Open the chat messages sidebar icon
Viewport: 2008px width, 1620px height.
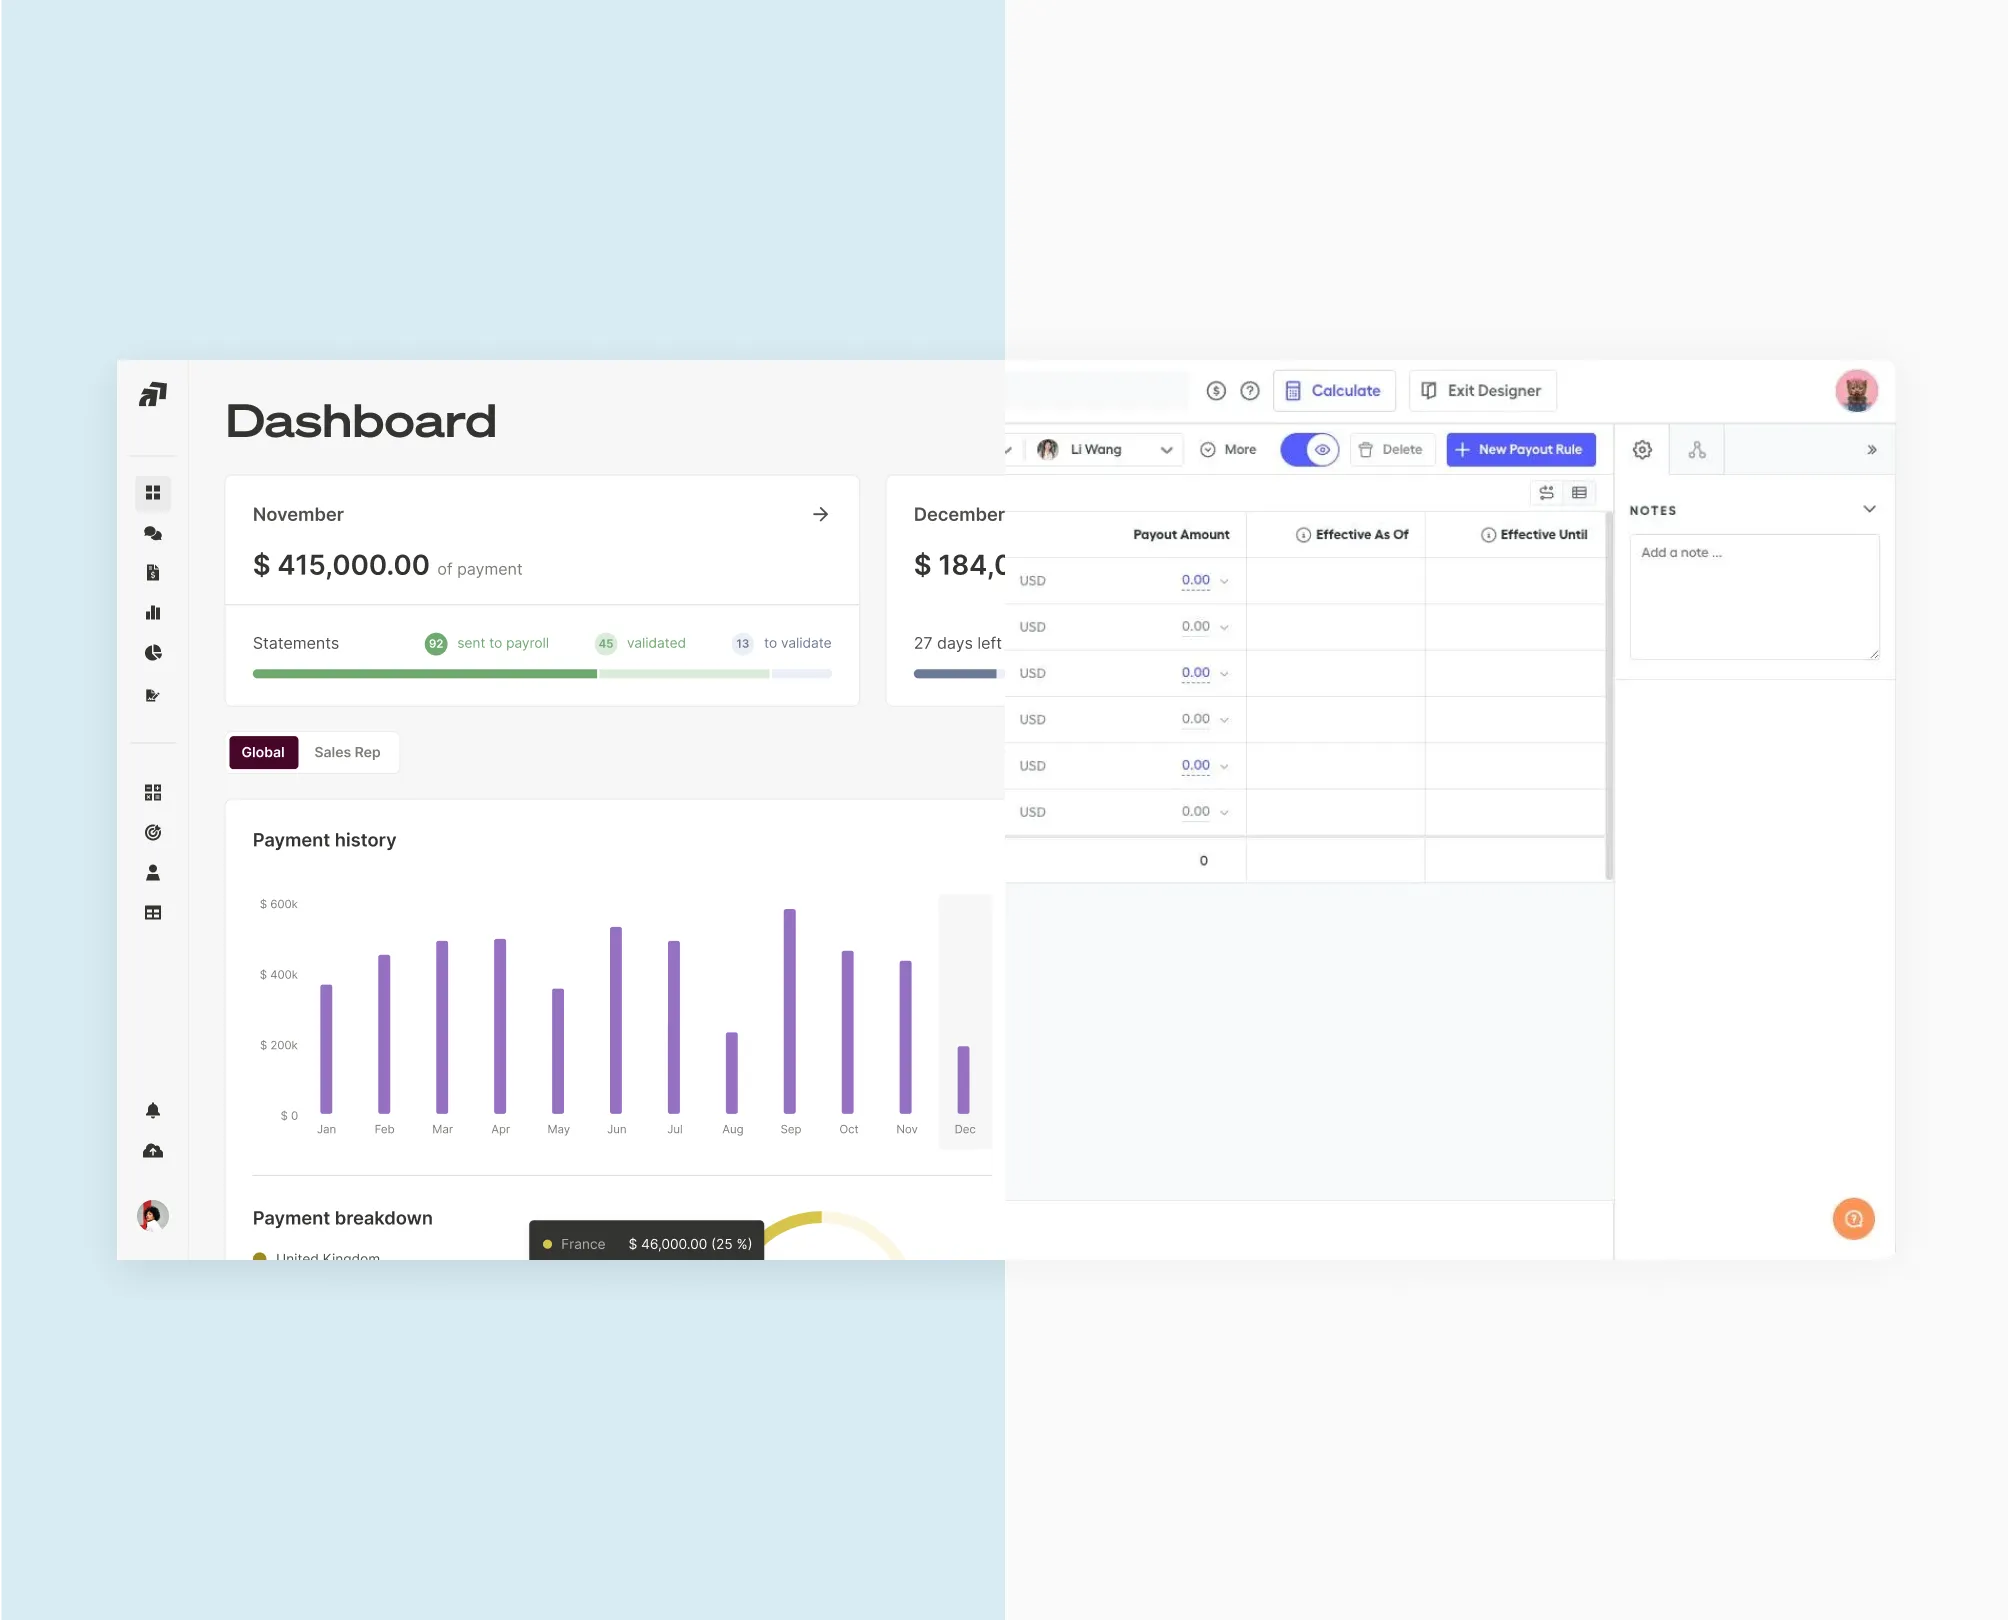pyautogui.click(x=153, y=533)
